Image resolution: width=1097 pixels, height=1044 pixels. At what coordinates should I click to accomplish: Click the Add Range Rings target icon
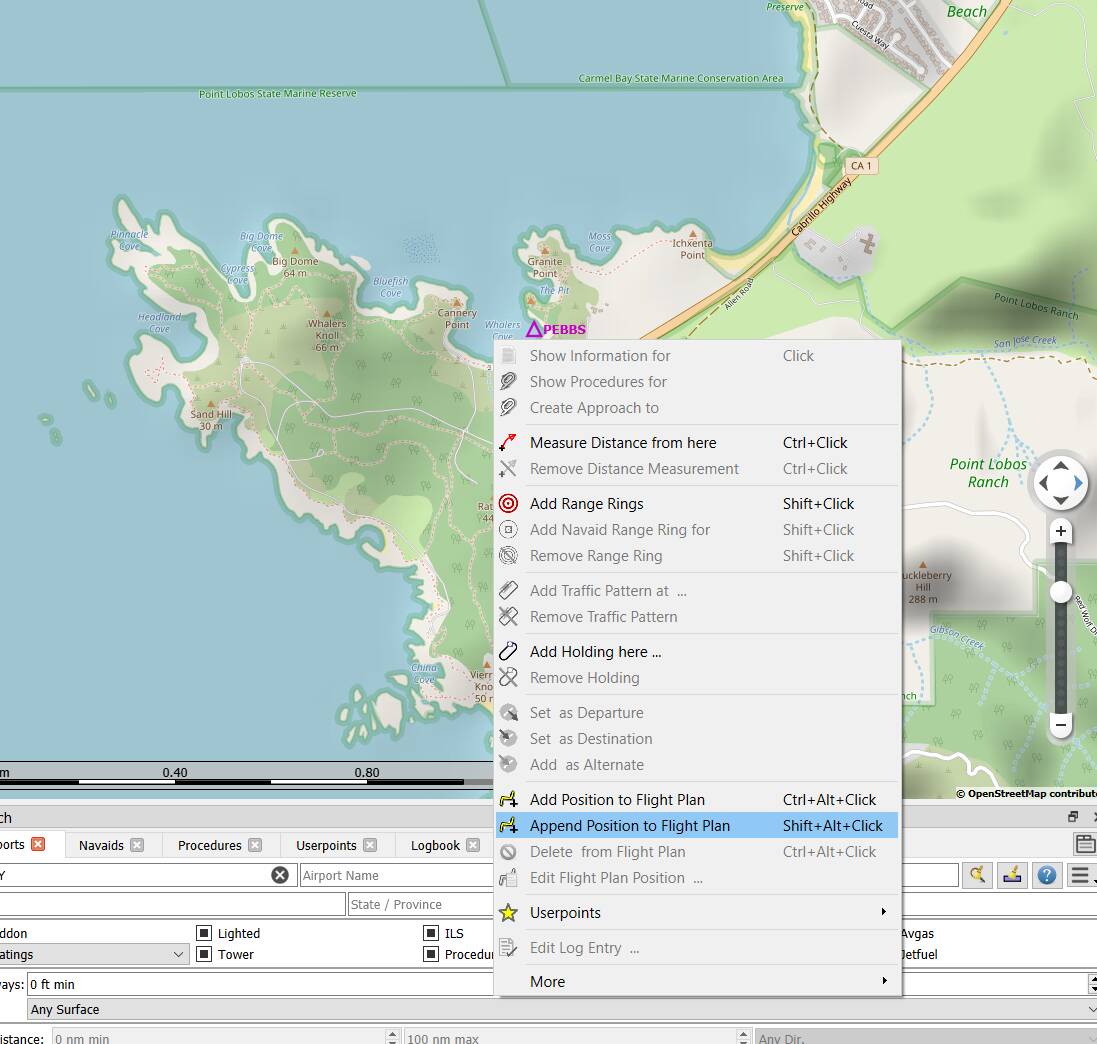pos(509,504)
